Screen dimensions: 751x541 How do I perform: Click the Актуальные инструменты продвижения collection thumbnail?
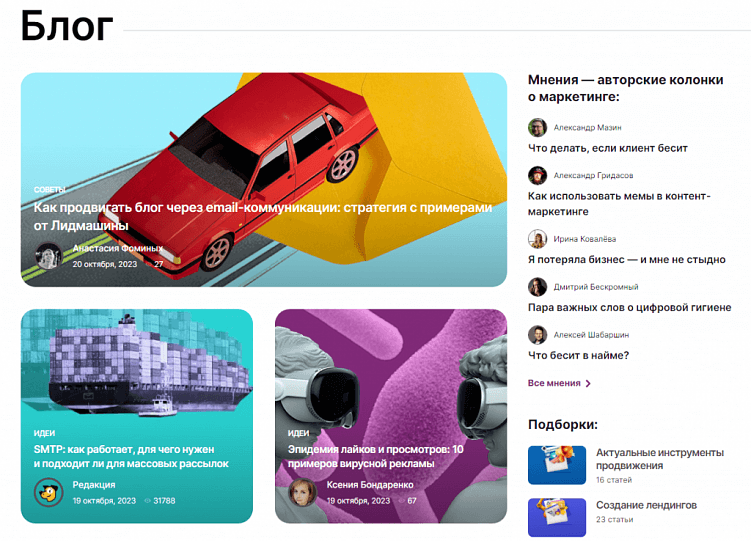tap(557, 465)
